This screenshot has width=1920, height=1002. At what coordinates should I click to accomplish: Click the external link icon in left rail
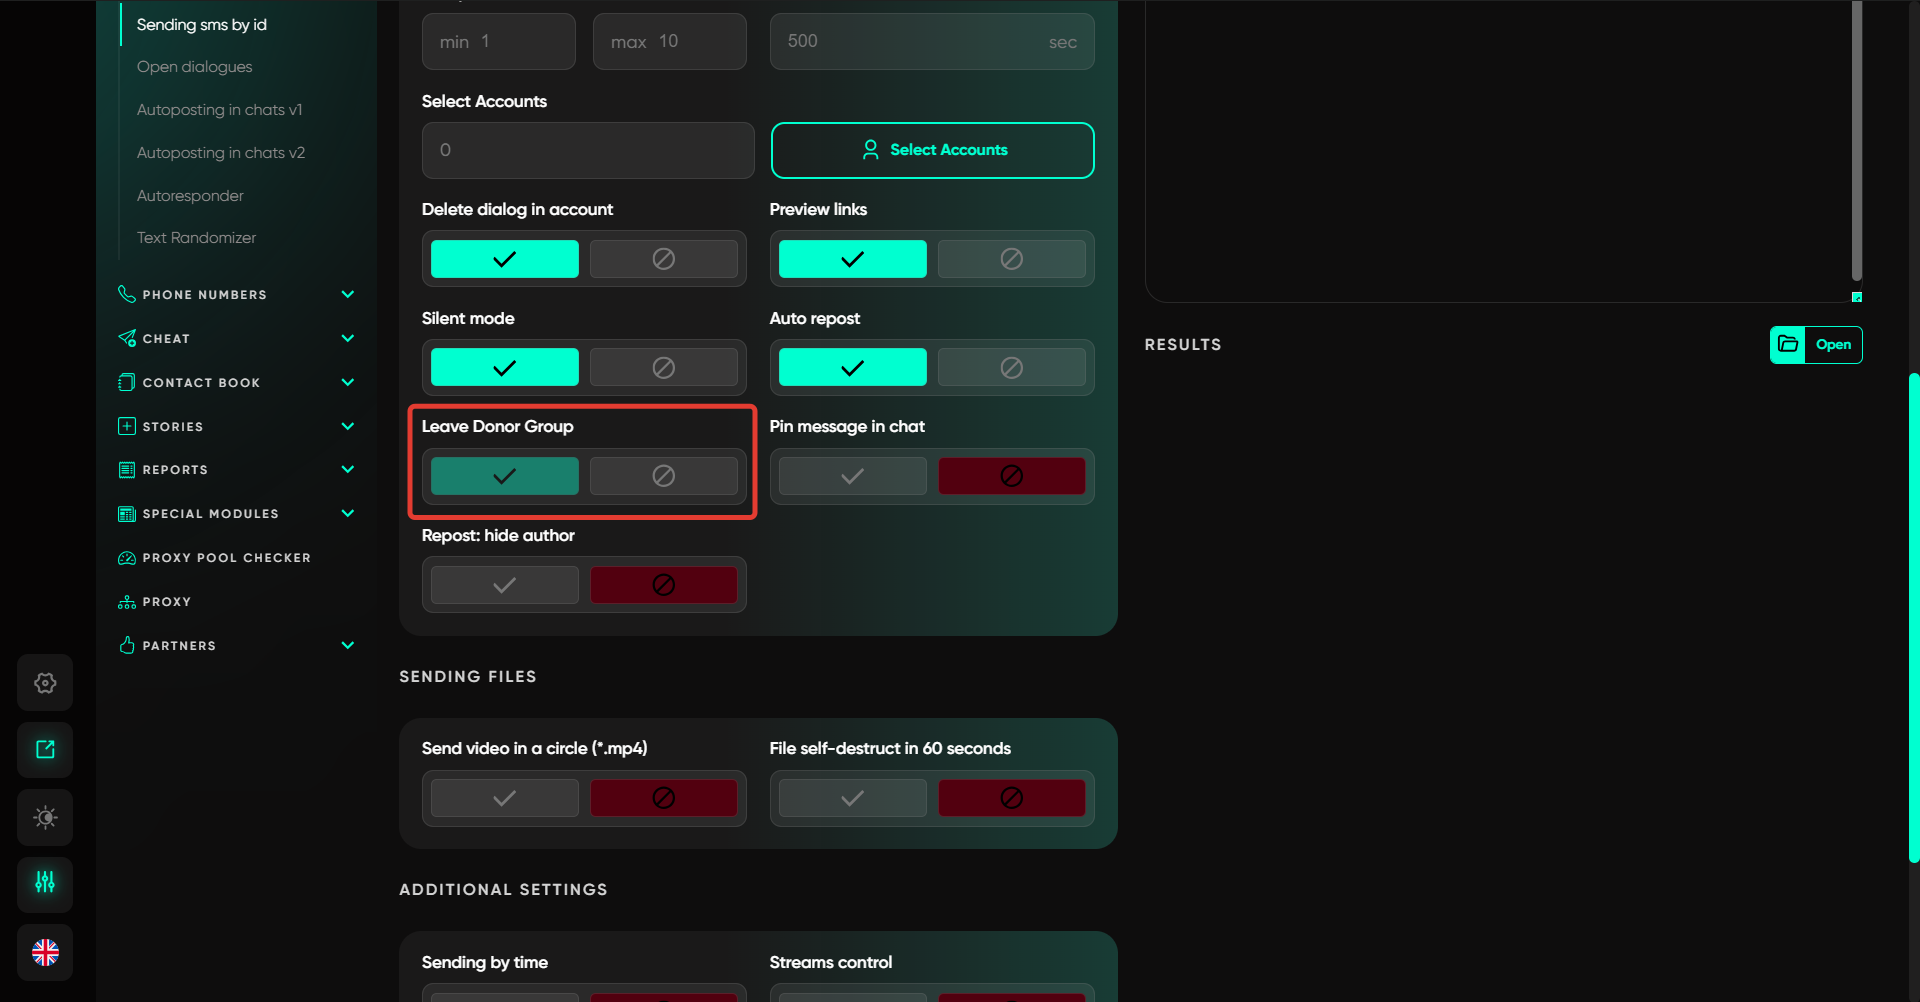pos(45,750)
